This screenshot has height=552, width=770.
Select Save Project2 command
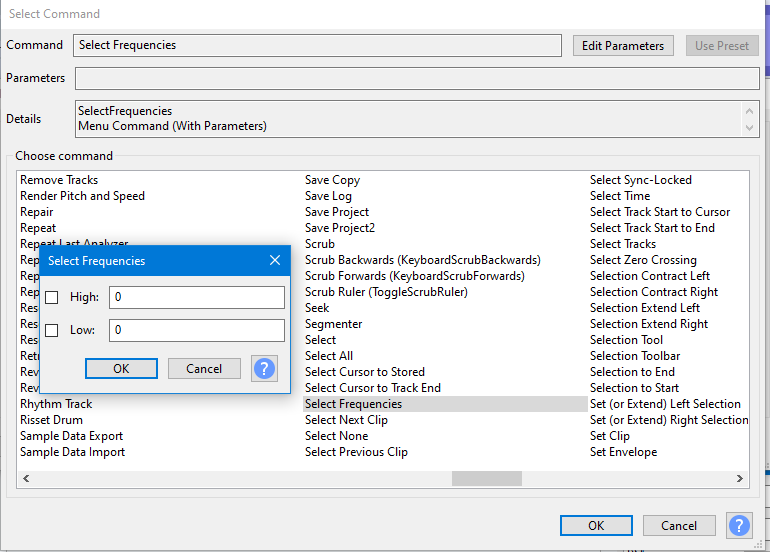340,228
